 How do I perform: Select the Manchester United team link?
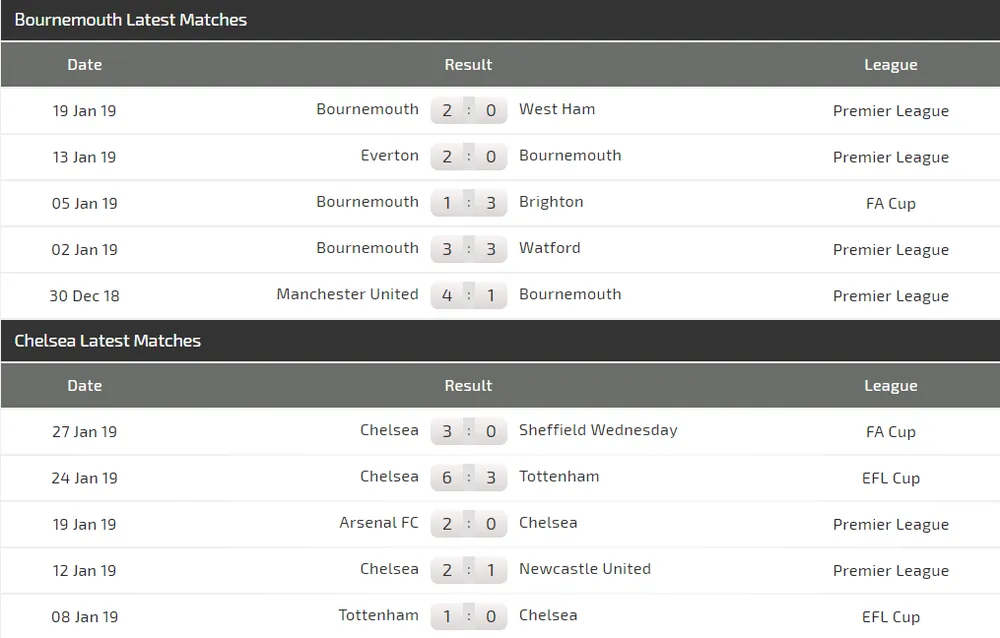(x=348, y=294)
